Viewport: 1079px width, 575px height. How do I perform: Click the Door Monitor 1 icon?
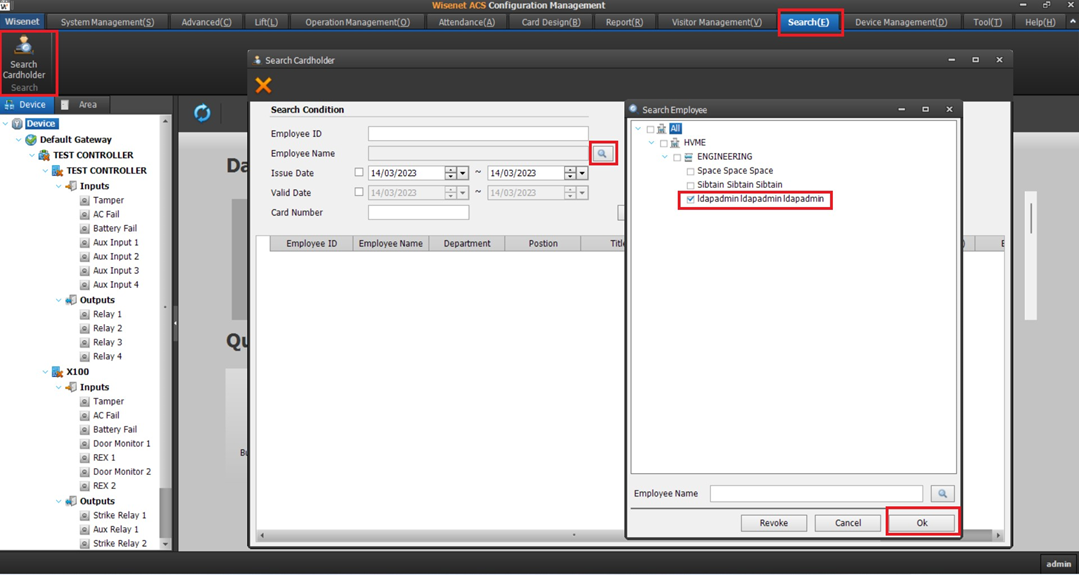(85, 444)
